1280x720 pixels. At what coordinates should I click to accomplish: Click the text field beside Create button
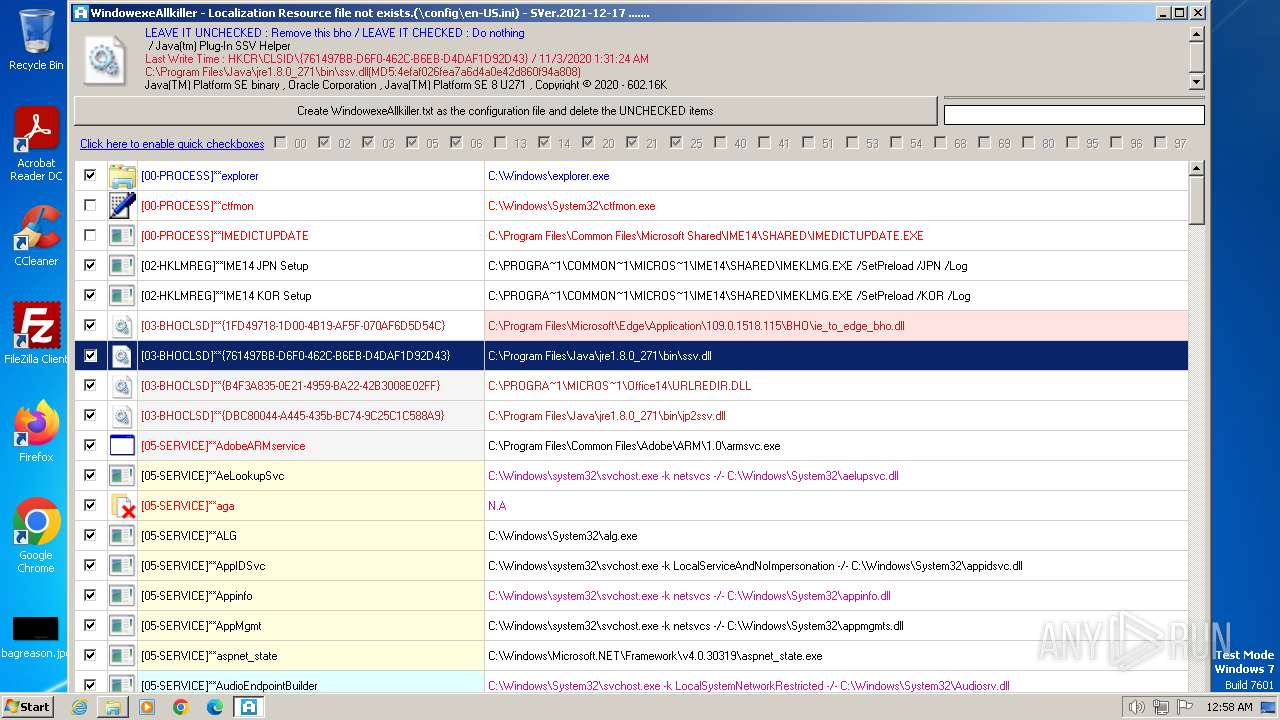(x=1074, y=115)
